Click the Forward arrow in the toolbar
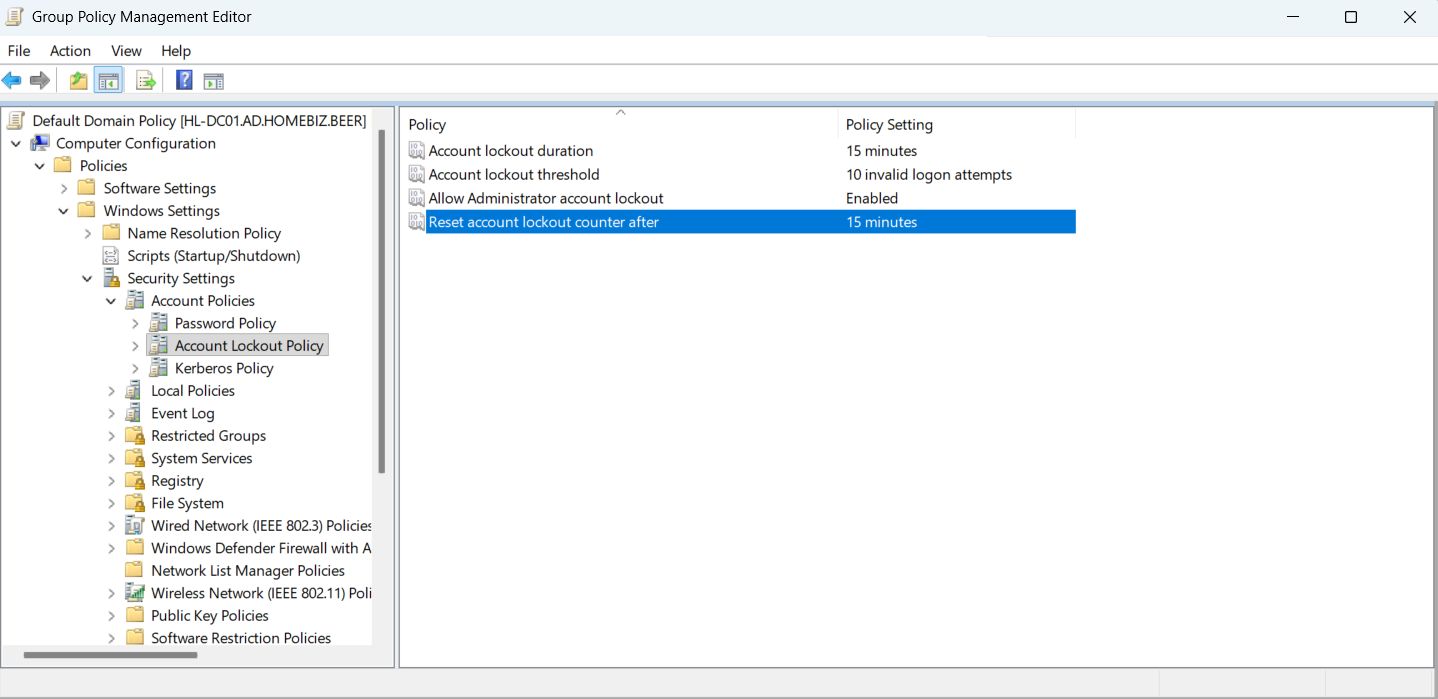1438x699 pixels. 40,81
